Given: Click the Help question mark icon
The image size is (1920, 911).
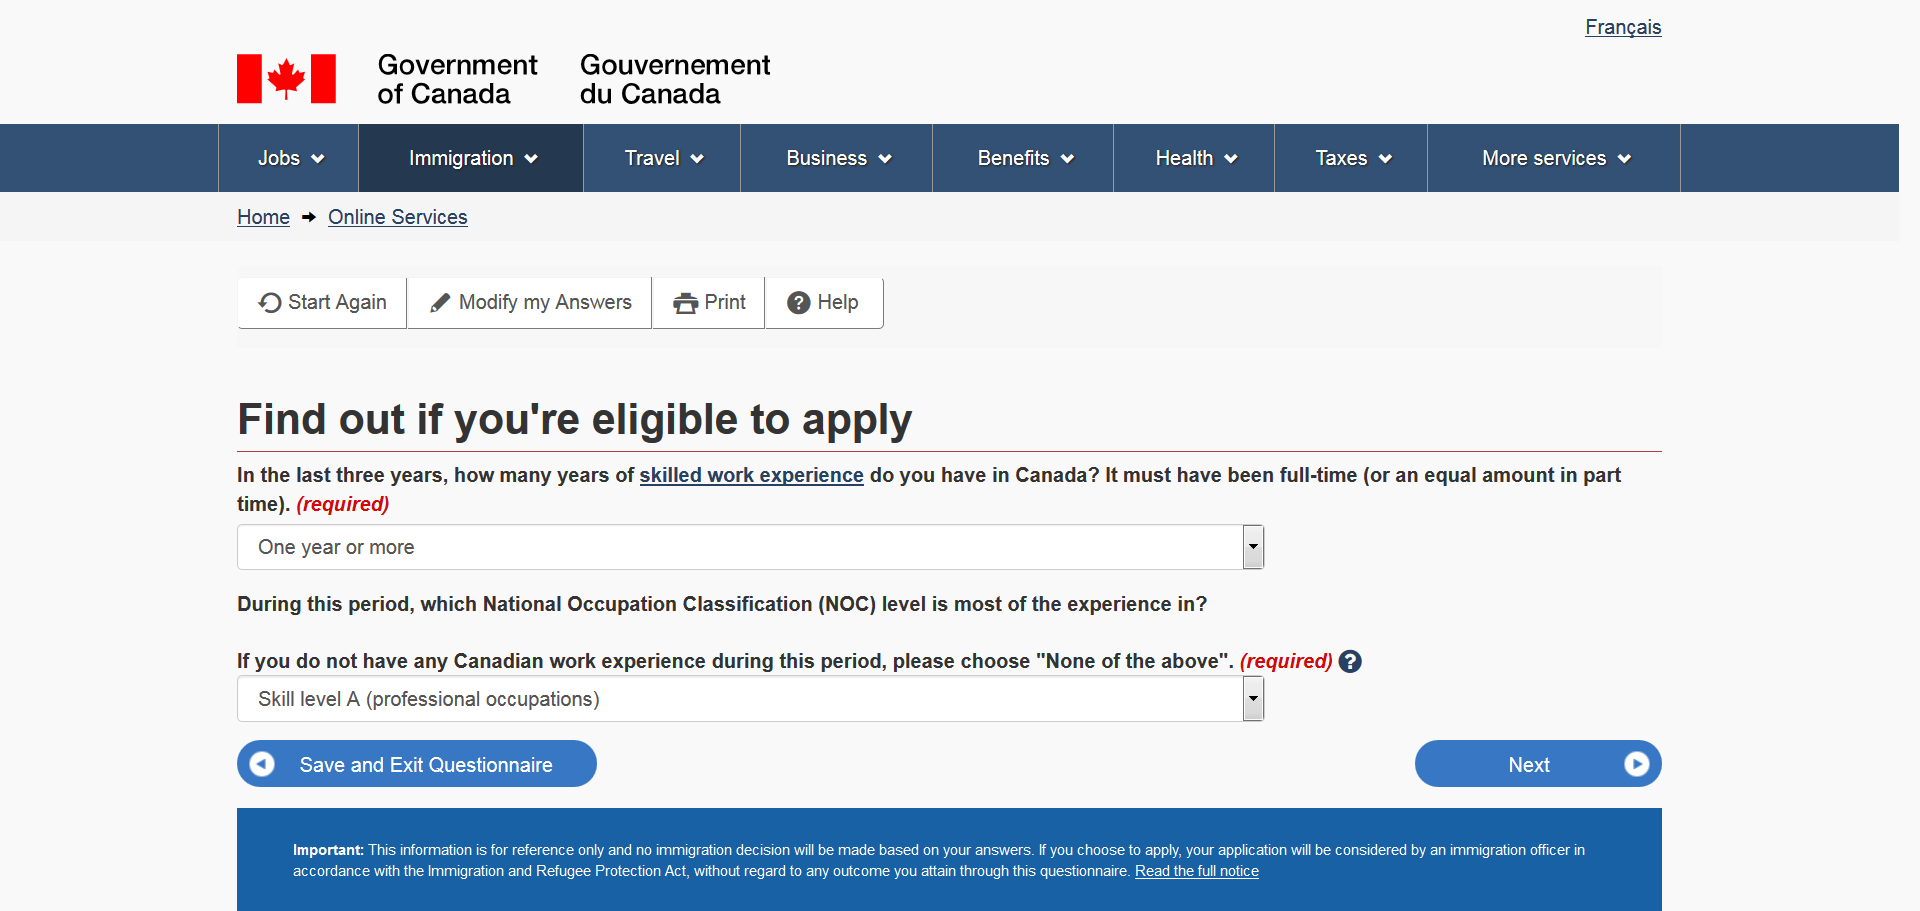Looking at the screenshot, I should (798, 303).
